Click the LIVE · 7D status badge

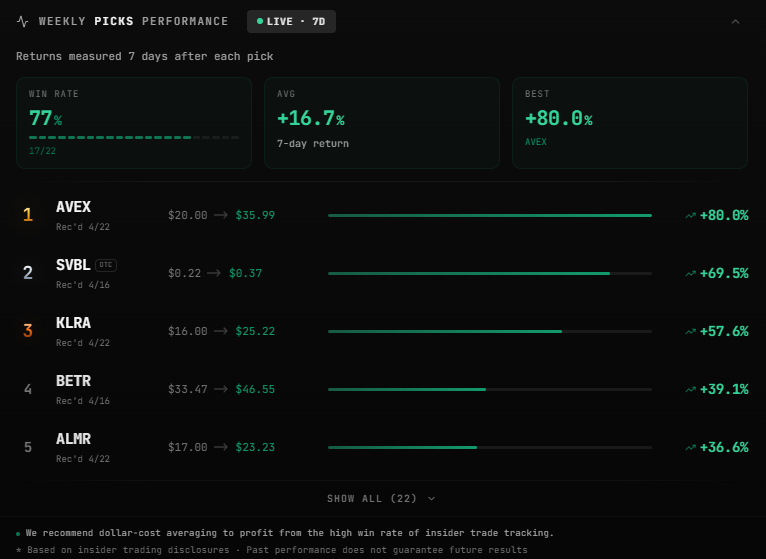[x=291, y=22]
